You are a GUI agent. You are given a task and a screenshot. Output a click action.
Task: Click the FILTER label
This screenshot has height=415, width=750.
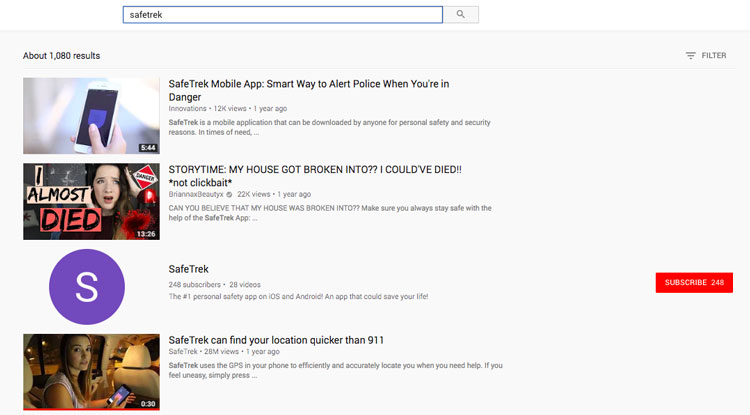(714, 55)
